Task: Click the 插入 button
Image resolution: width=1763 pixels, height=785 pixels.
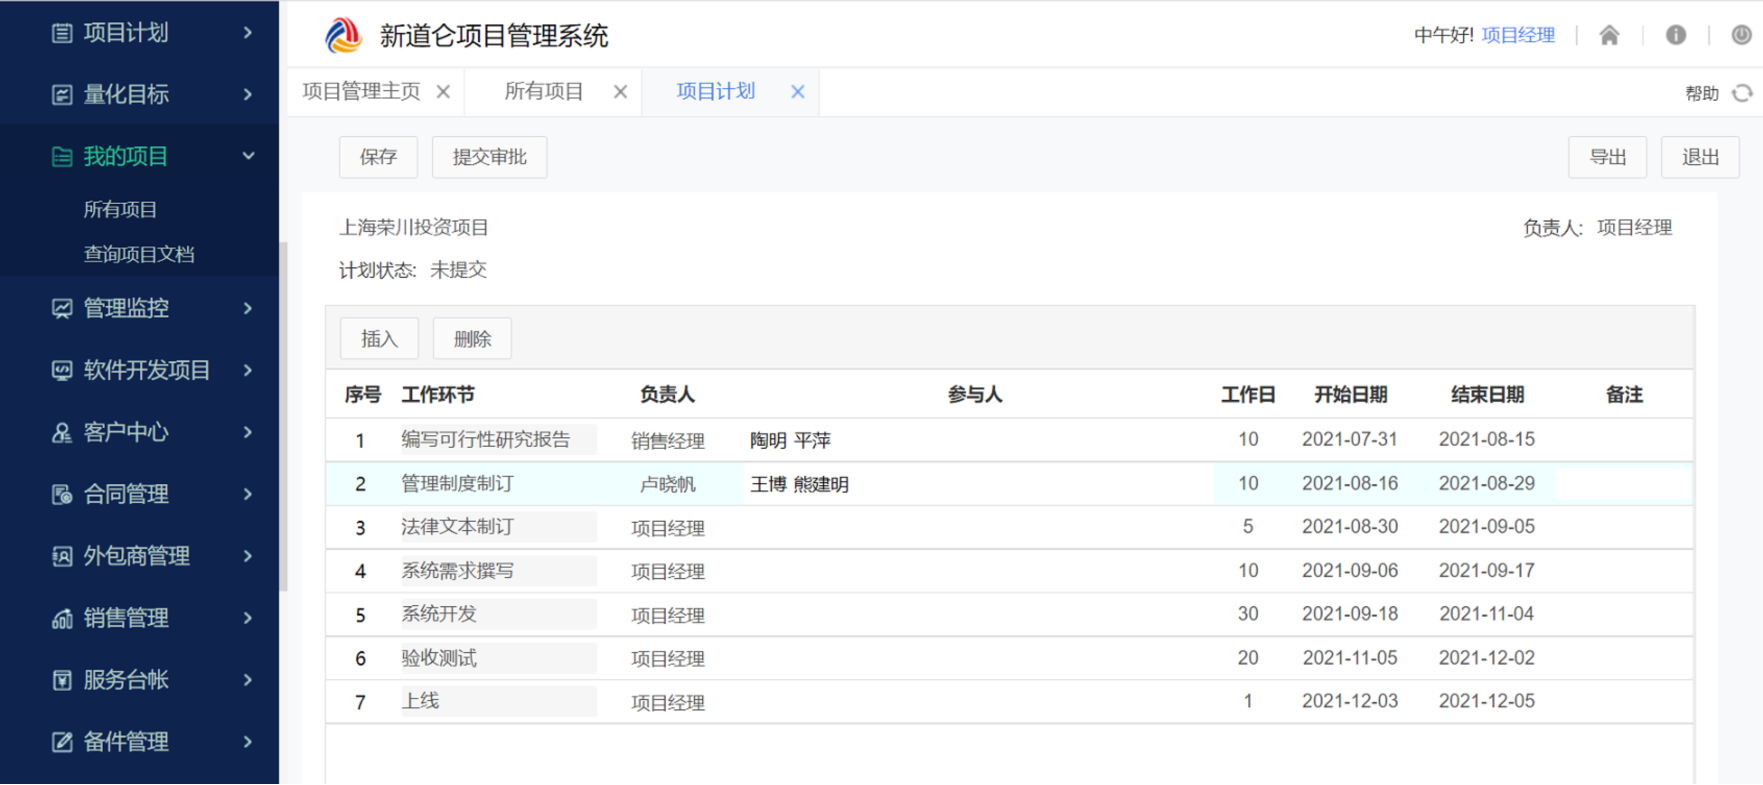Action: 379,339
